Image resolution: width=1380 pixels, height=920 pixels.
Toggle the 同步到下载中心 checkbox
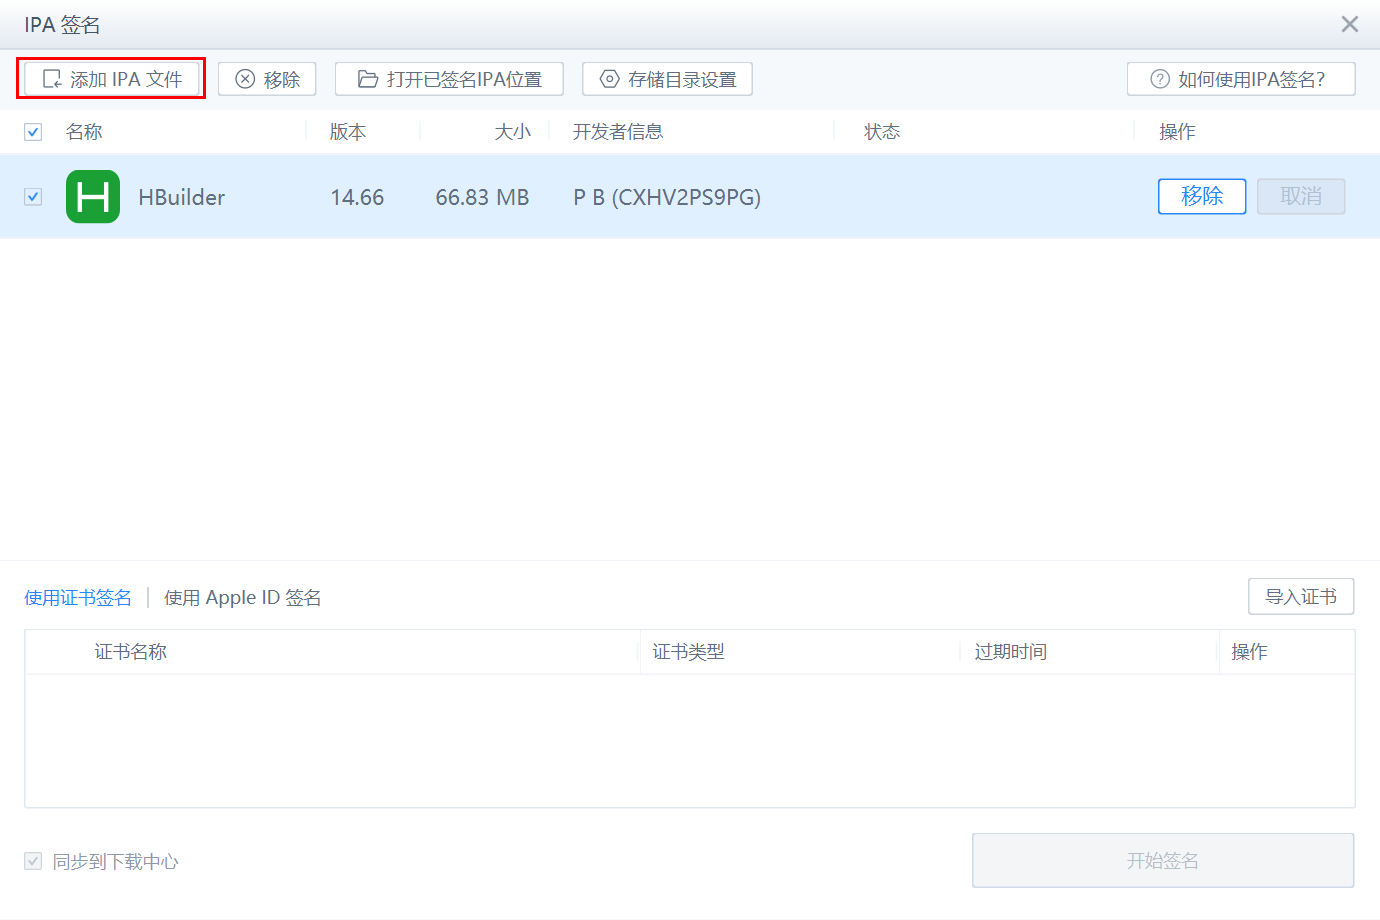pyautogui.click(x=33, y=861)
